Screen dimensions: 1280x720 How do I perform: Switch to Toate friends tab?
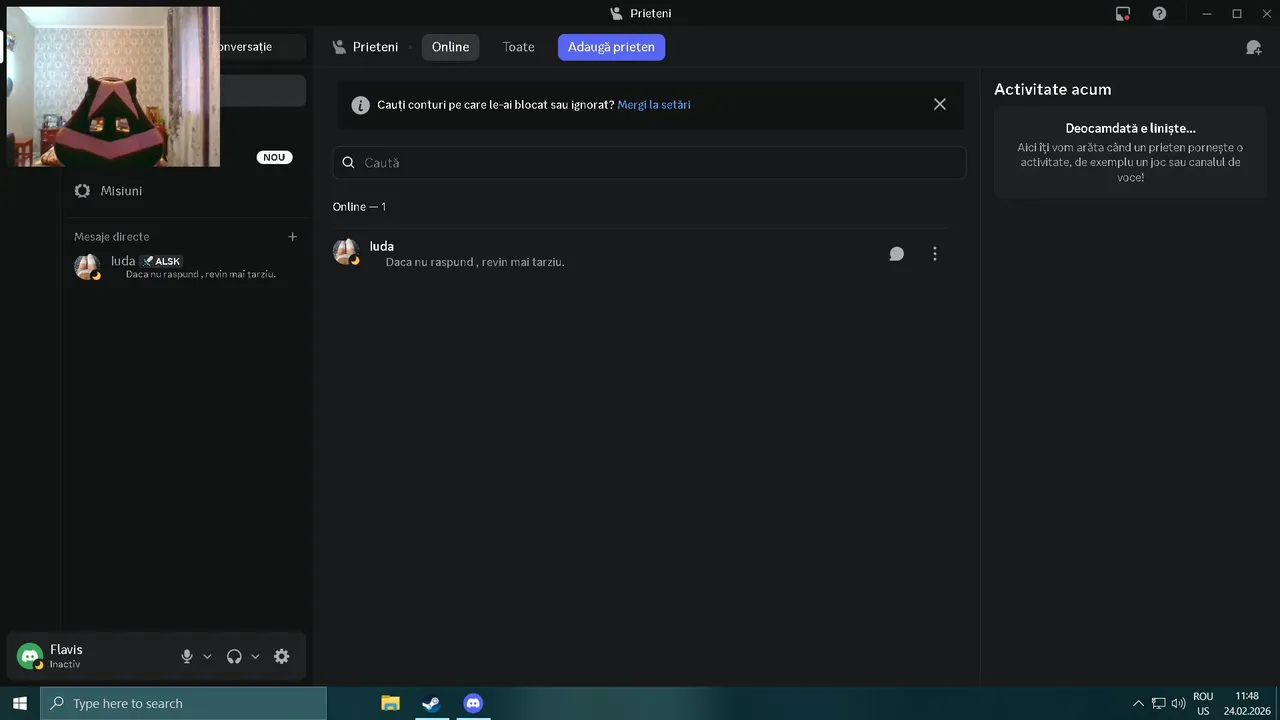pos(518,47)
